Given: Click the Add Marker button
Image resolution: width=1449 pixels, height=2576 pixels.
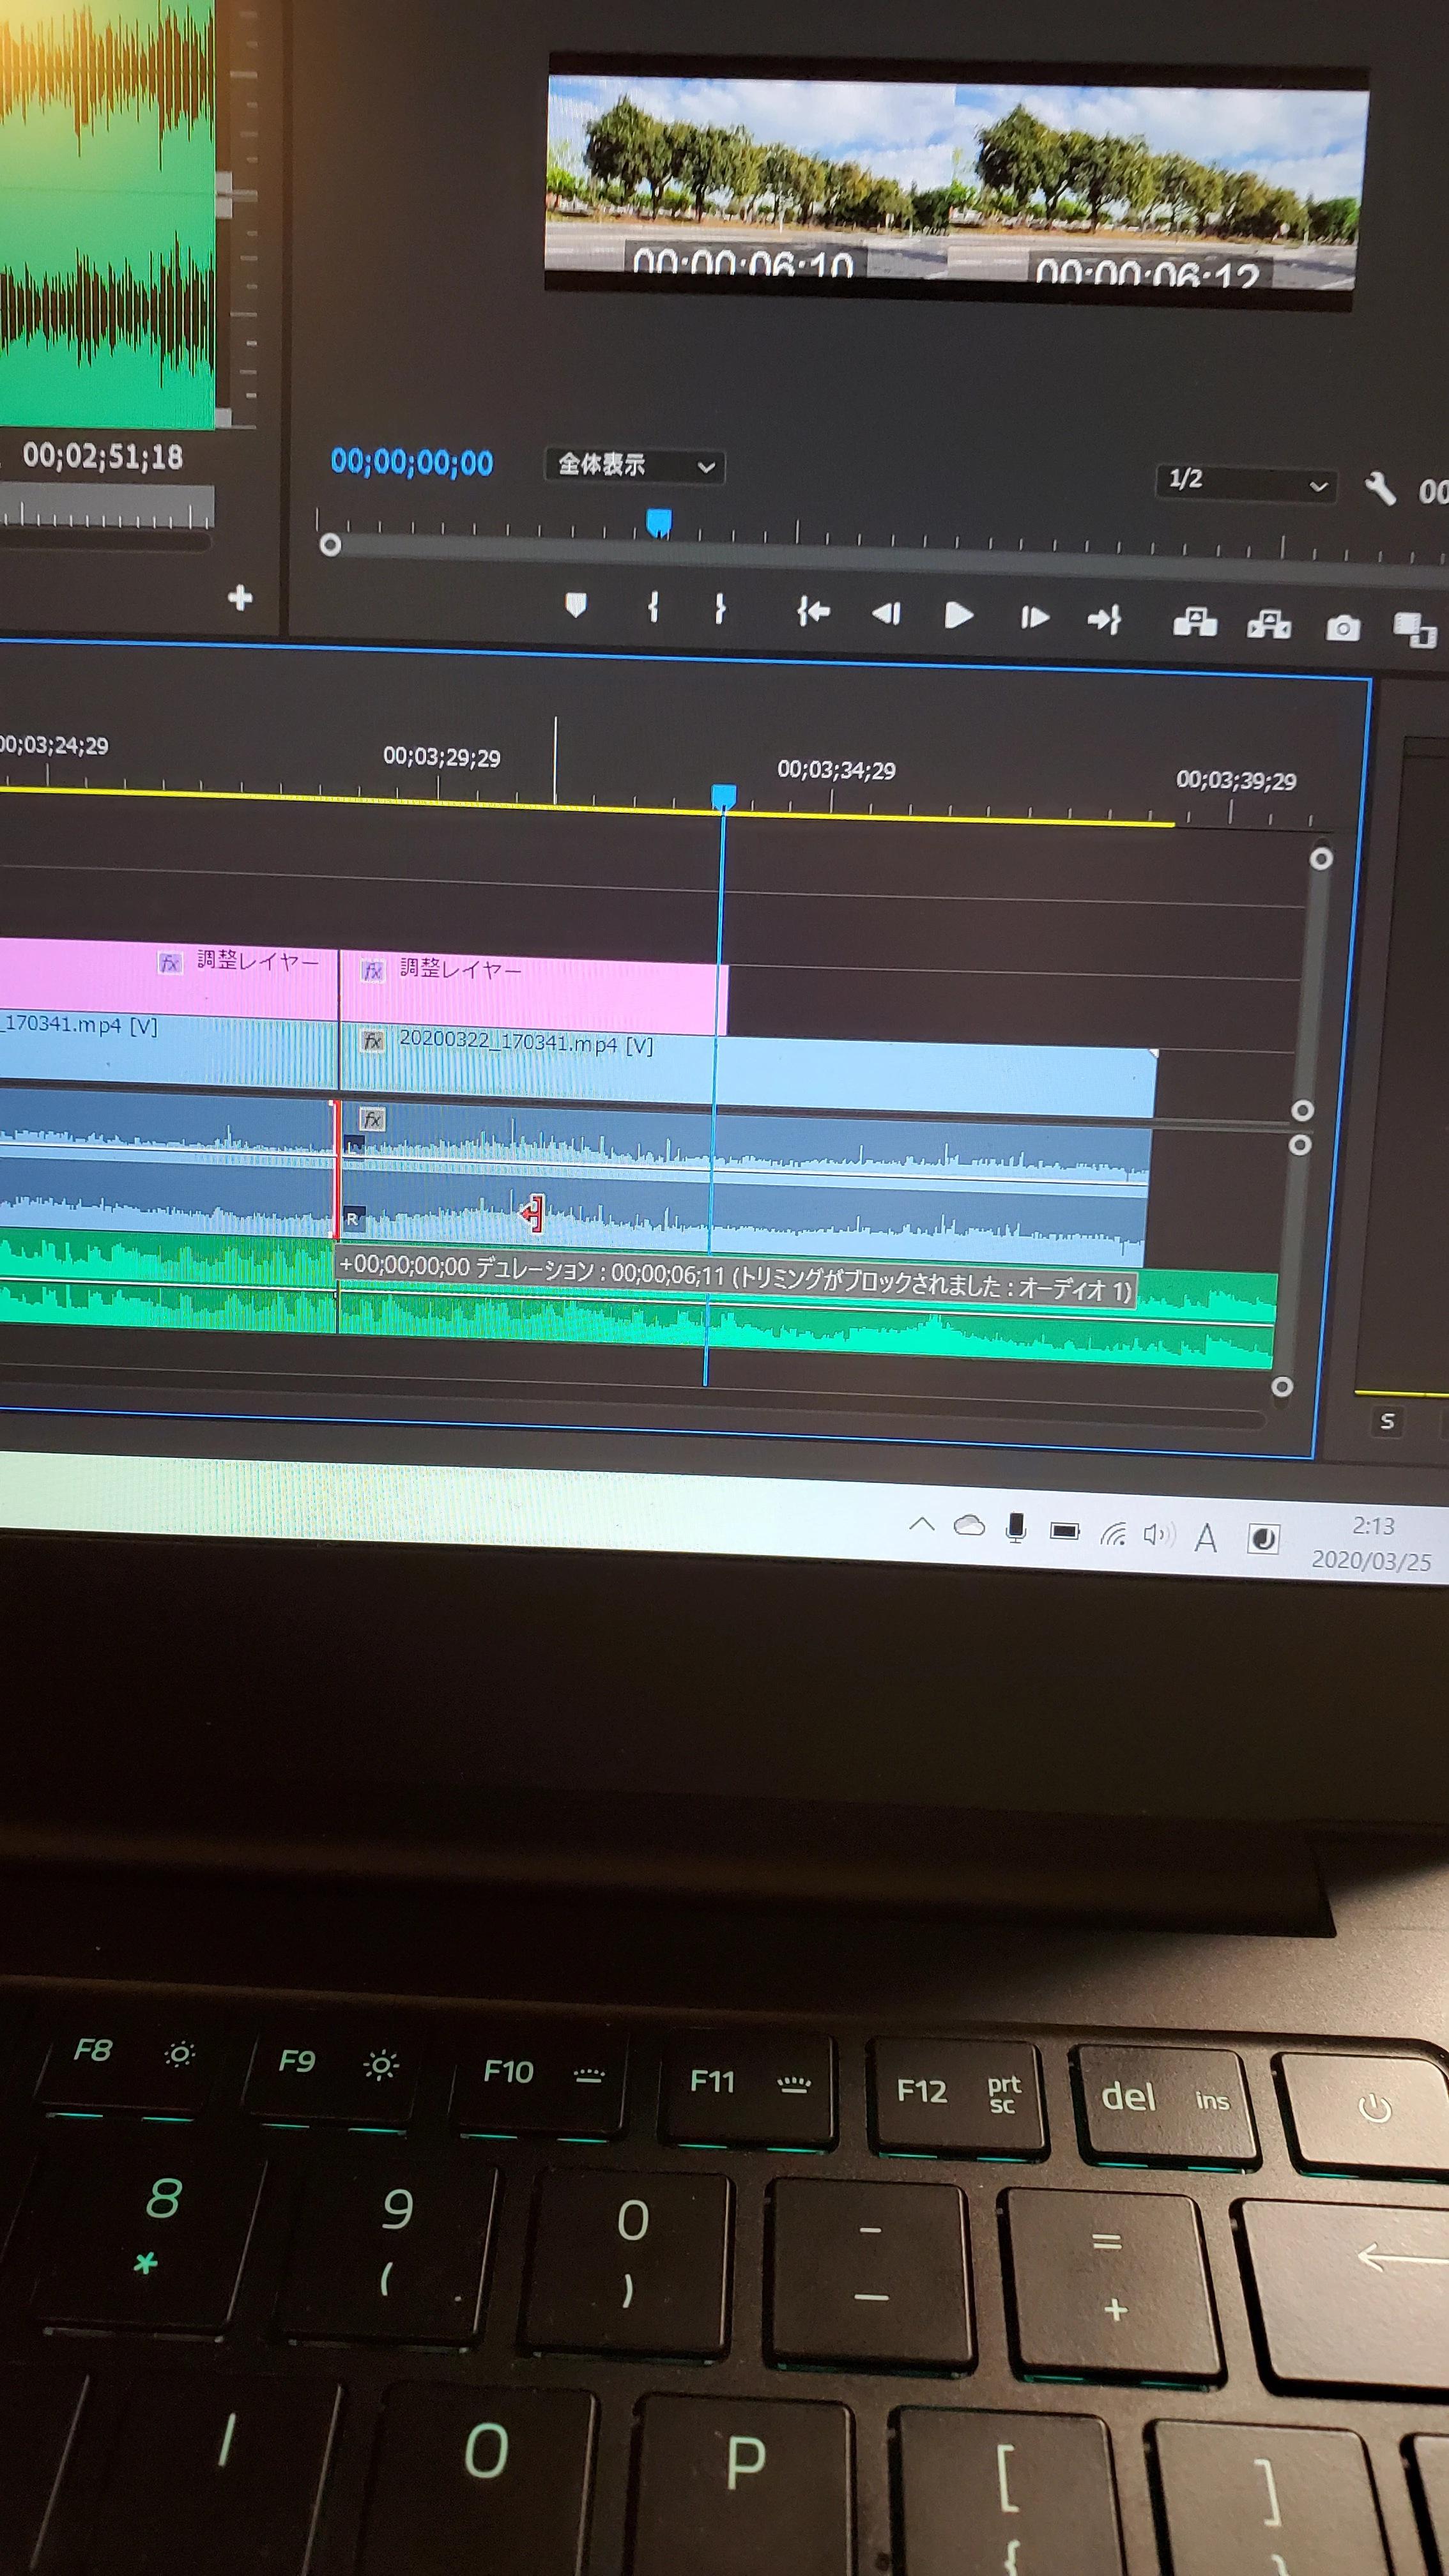Looking at the screenshot, I should click(x=575, y=605).
